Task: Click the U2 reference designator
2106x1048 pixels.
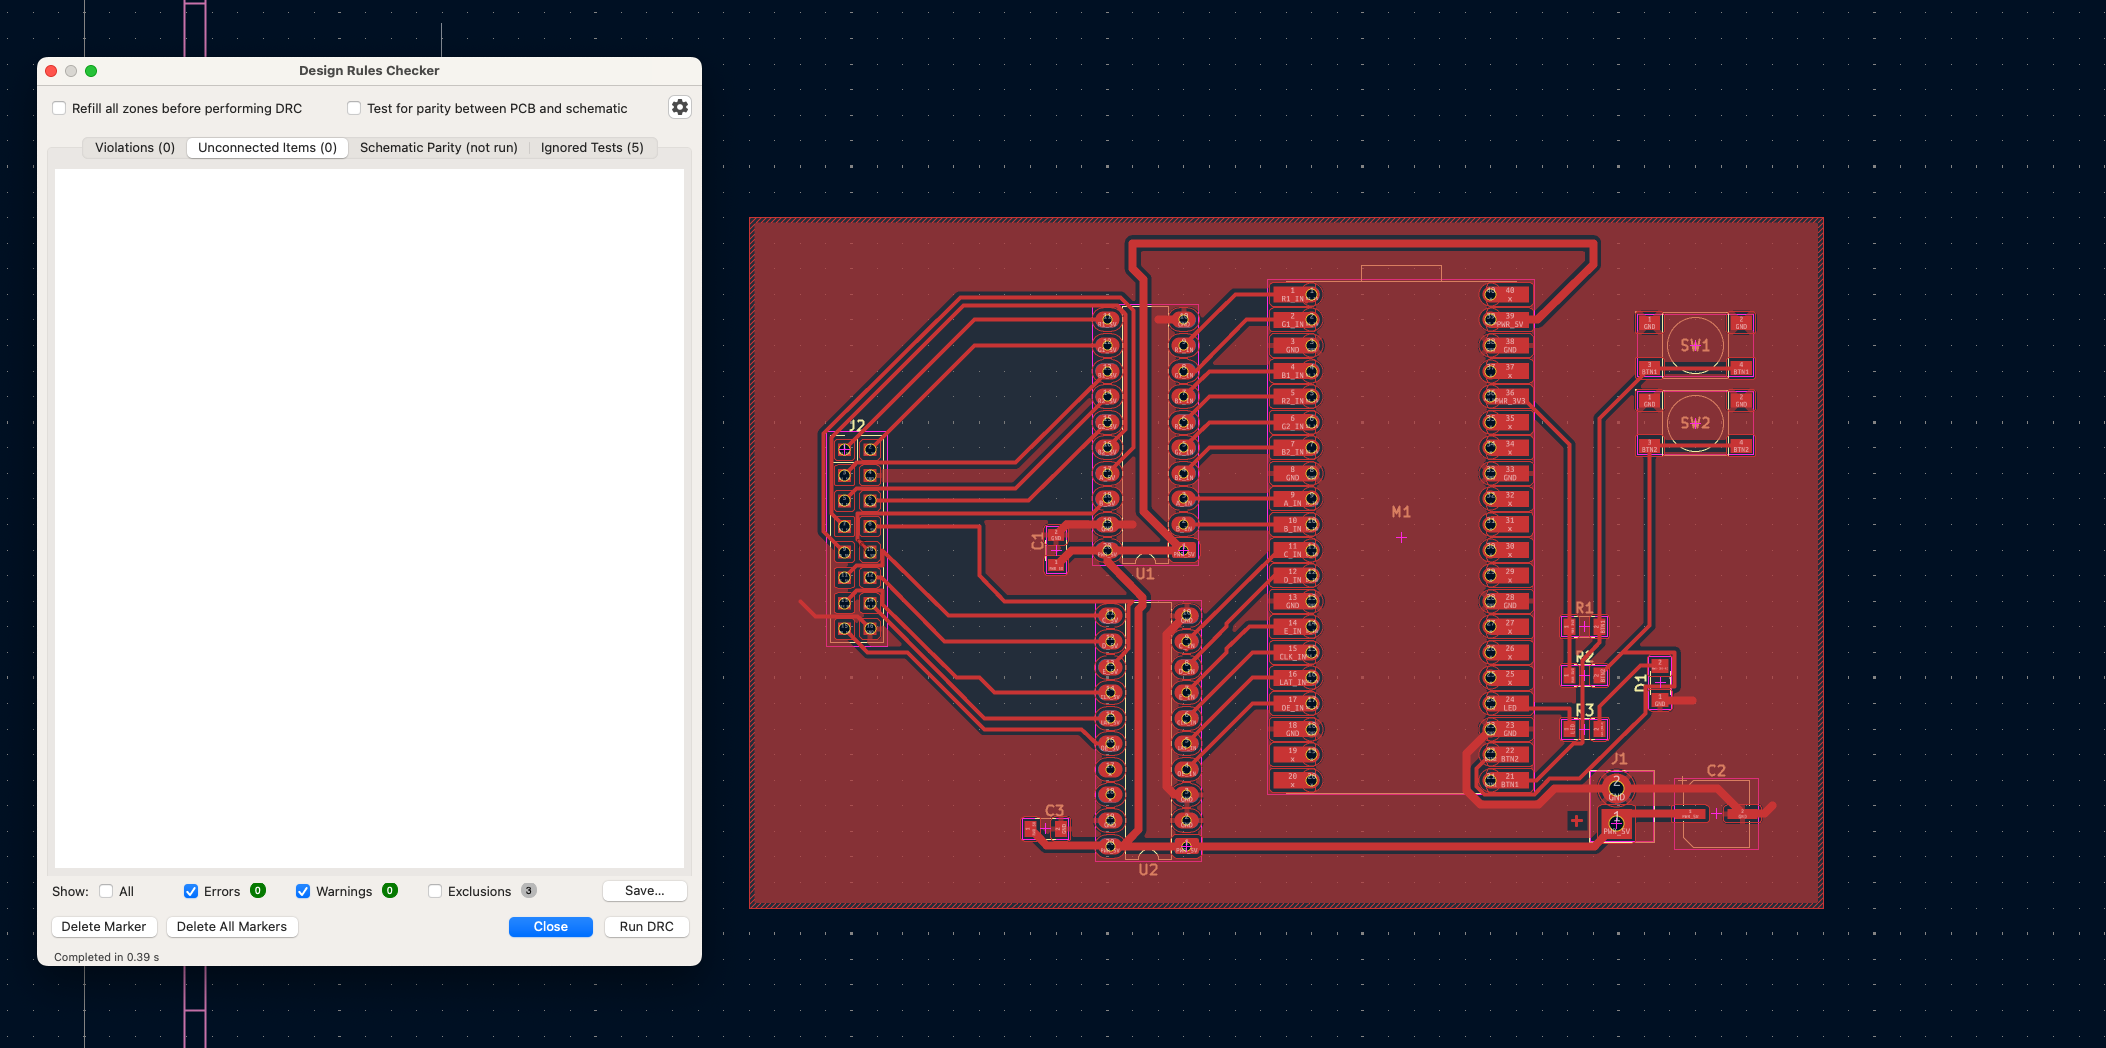Action: tap(1148, 870)
